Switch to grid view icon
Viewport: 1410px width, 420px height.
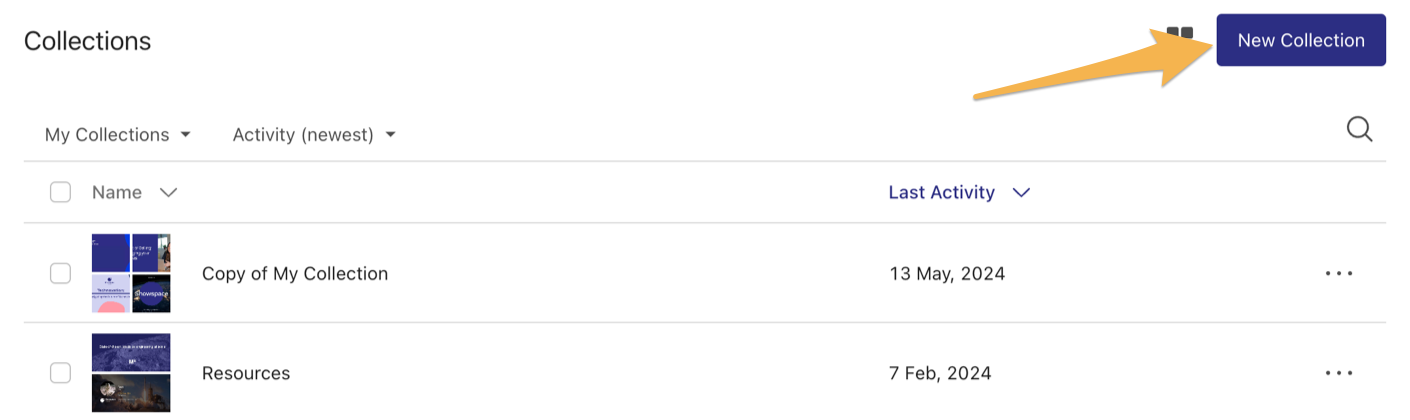[x=1181, y=33]
